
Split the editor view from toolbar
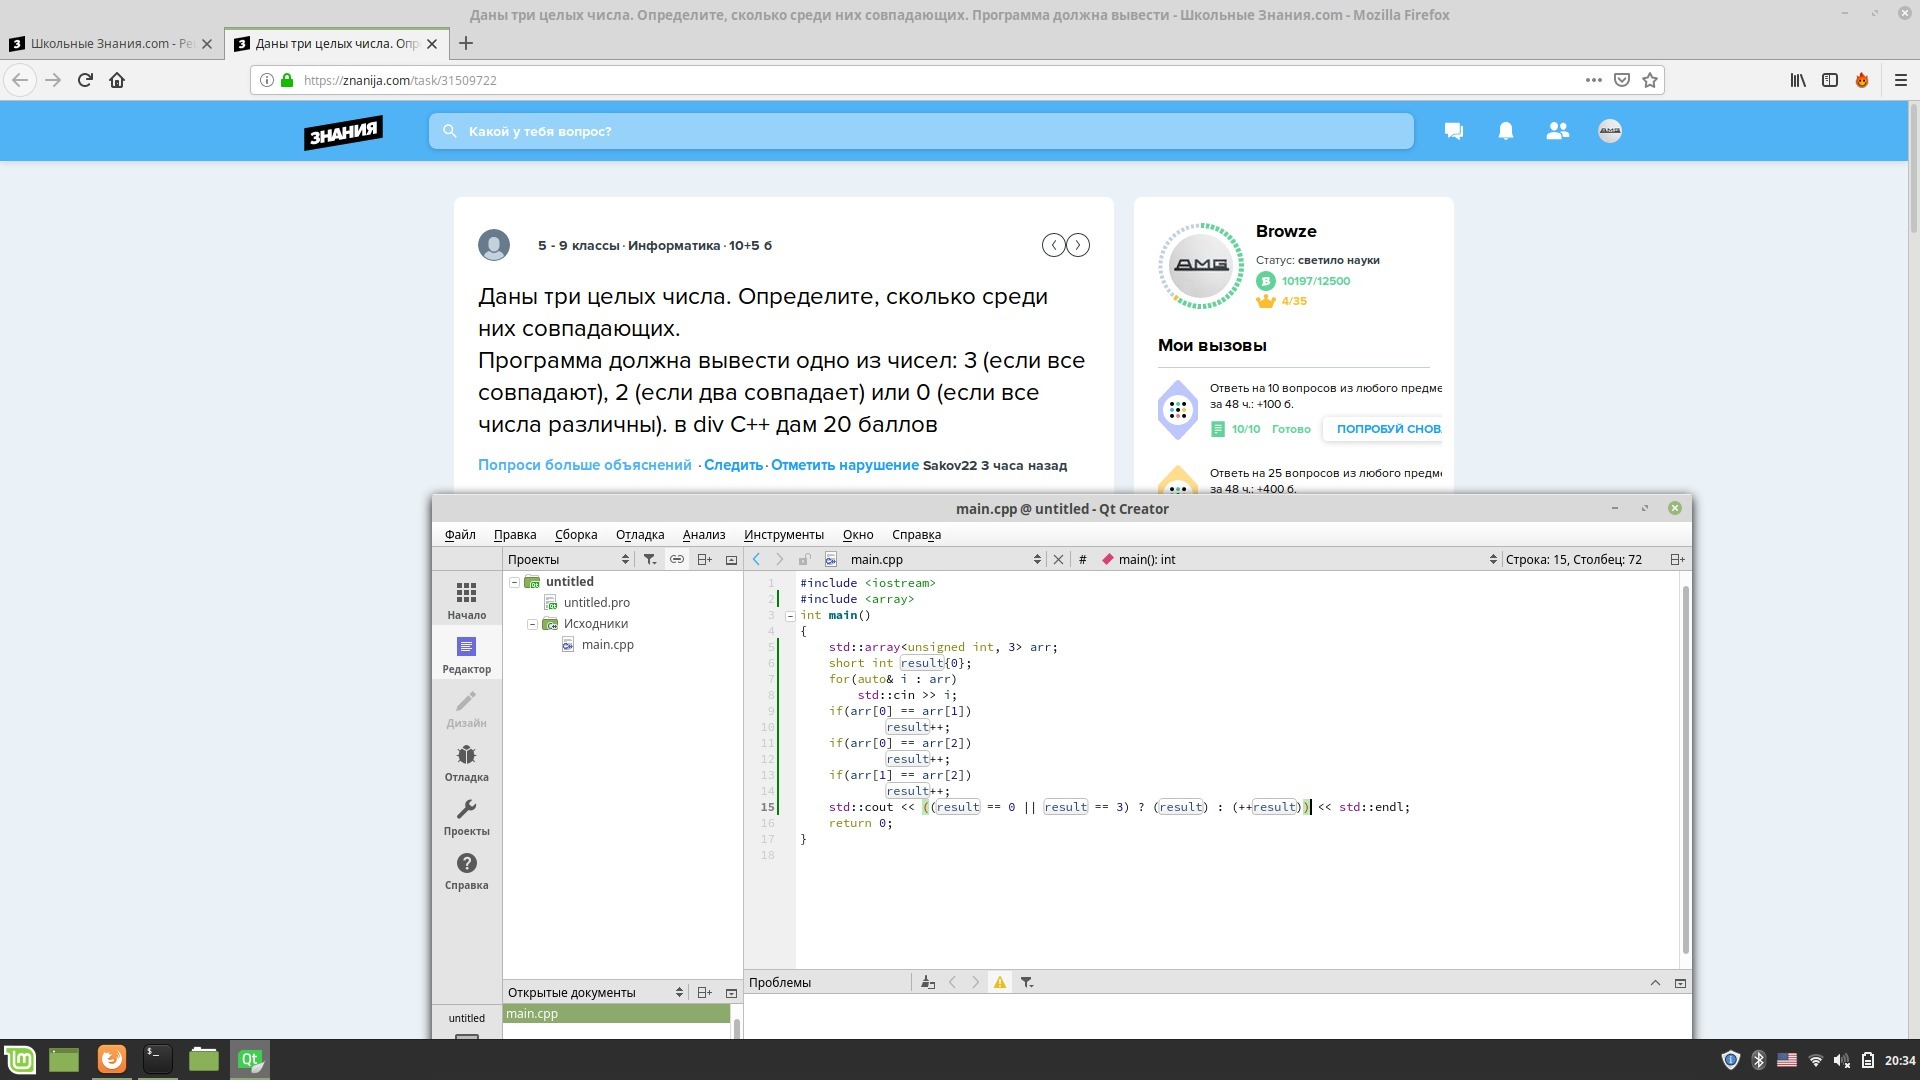[x=1677, y=560]
